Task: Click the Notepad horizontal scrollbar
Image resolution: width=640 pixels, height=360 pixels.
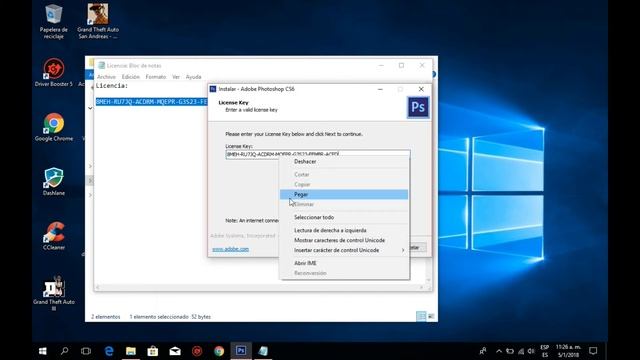Action: (260, 287)
